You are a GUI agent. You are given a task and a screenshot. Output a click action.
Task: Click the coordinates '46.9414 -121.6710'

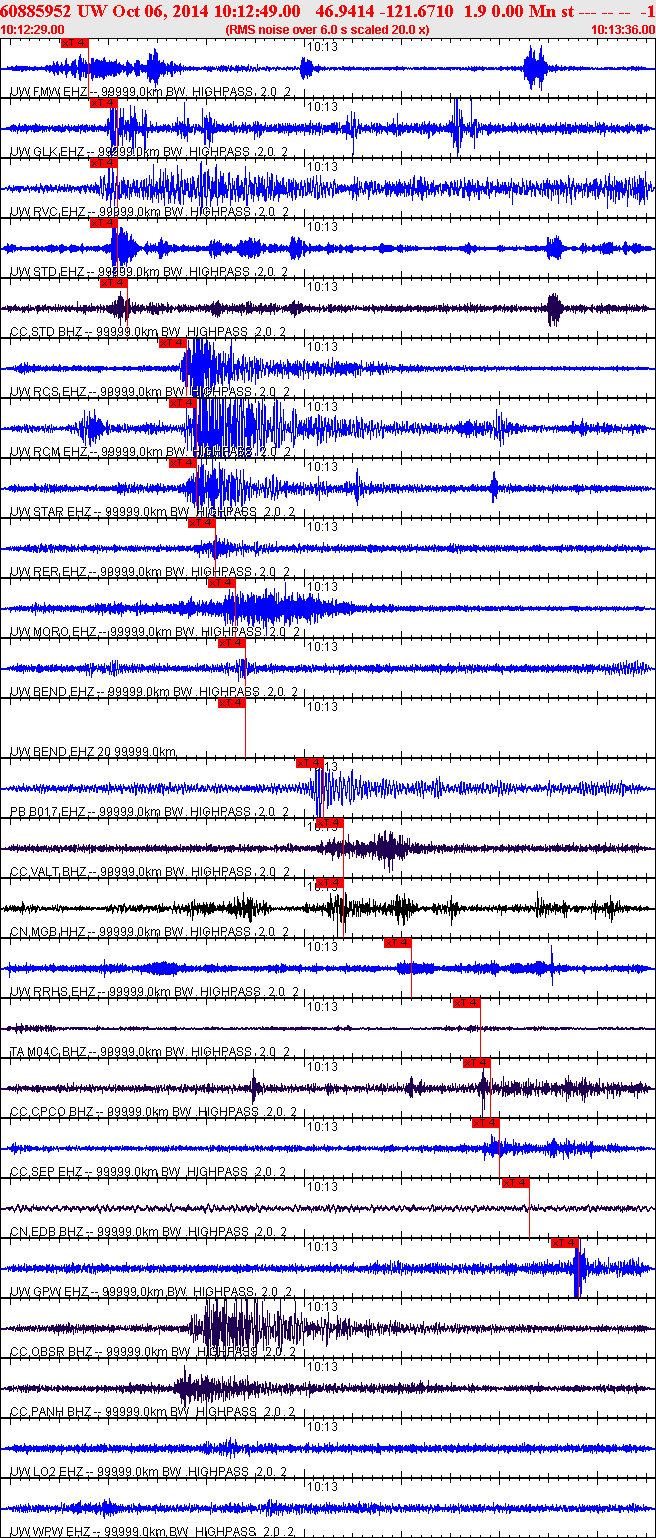(x=384, y=10)
